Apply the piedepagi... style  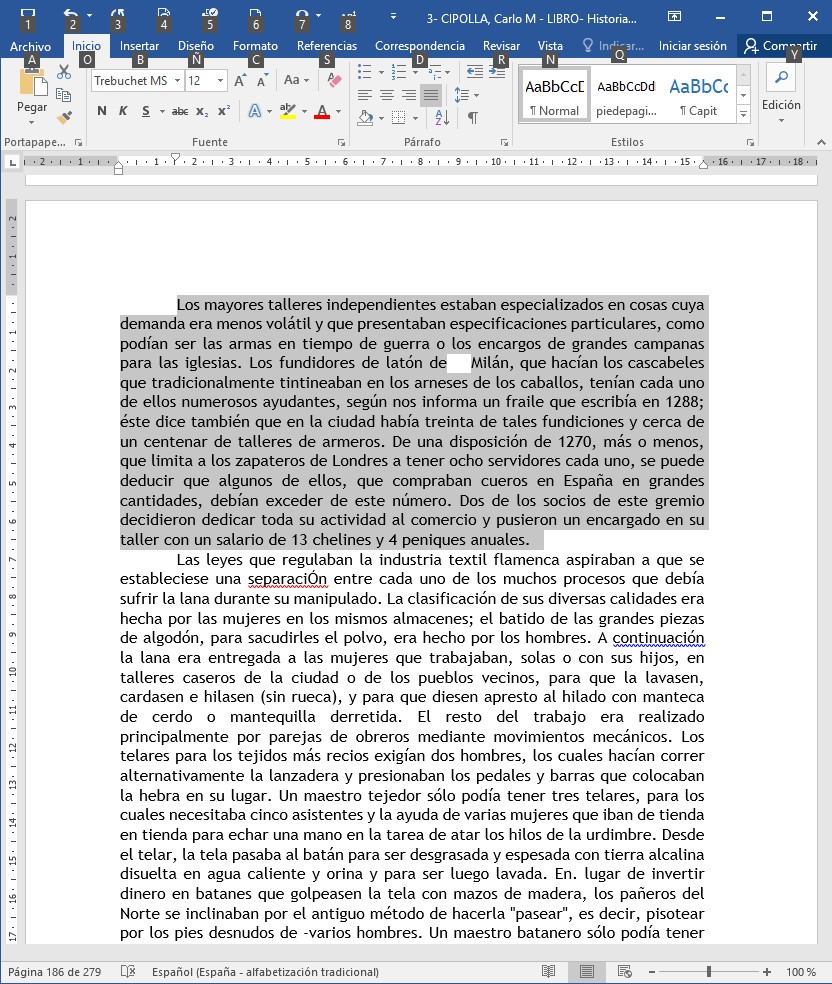coord(626,94)
